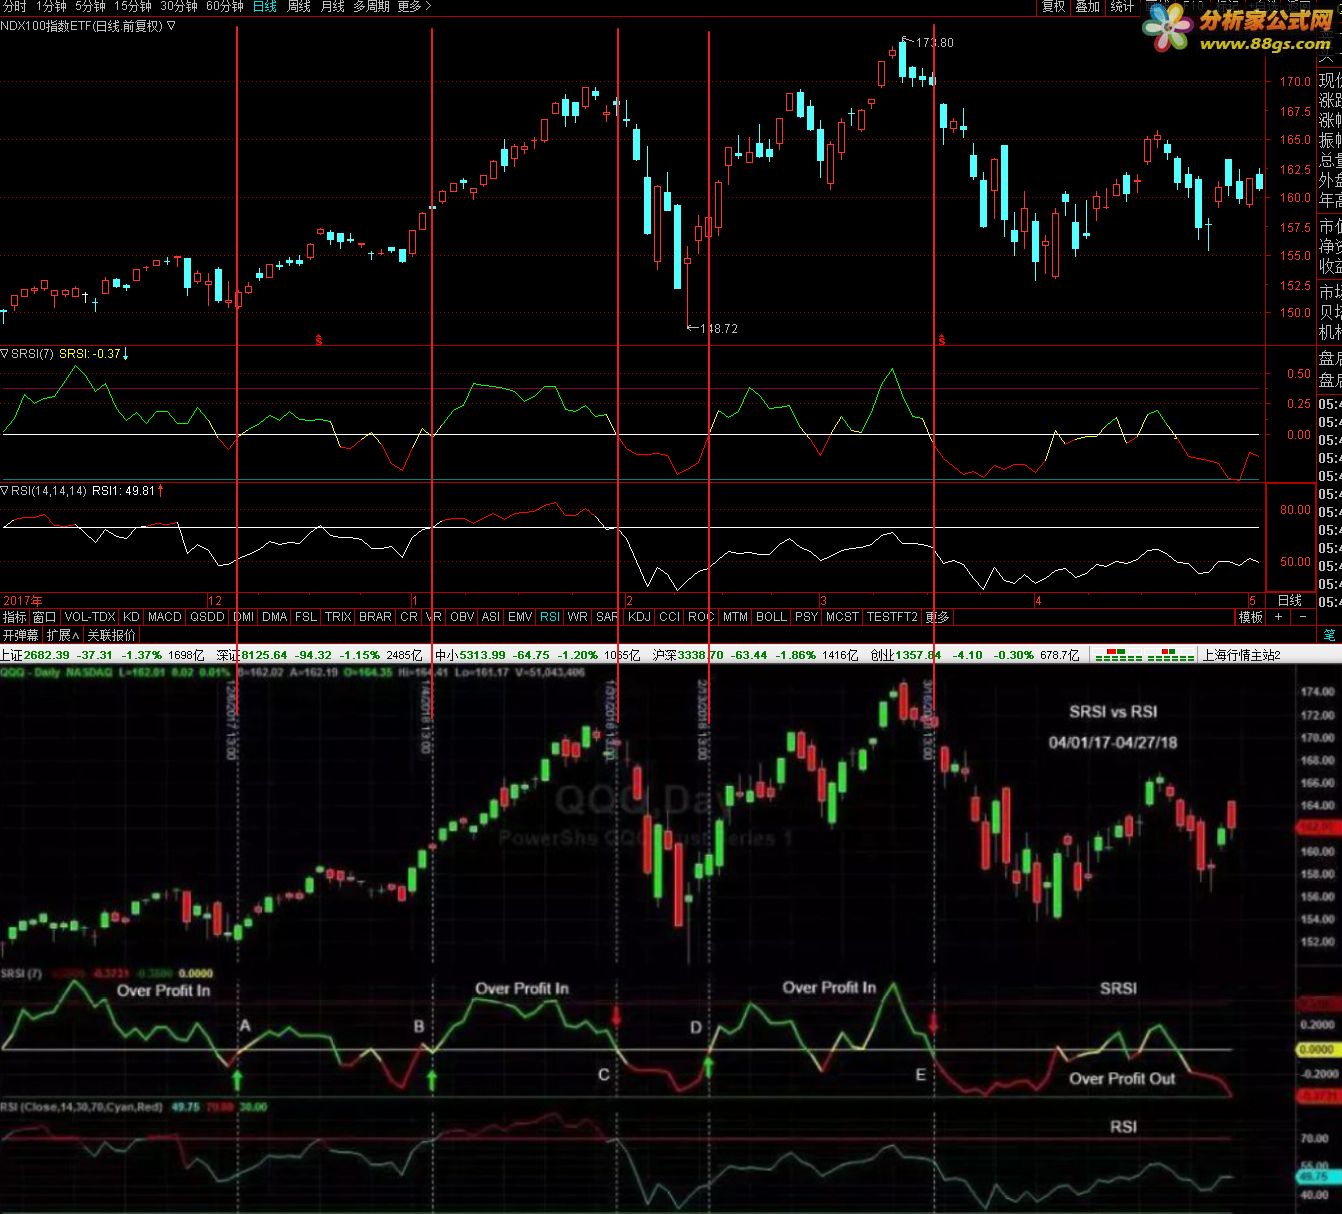The height and width of the screenshot is (1214, 1342).
Task: Expand the NDX100指数ETF title dropdown triangle
Action: (171, 26)
